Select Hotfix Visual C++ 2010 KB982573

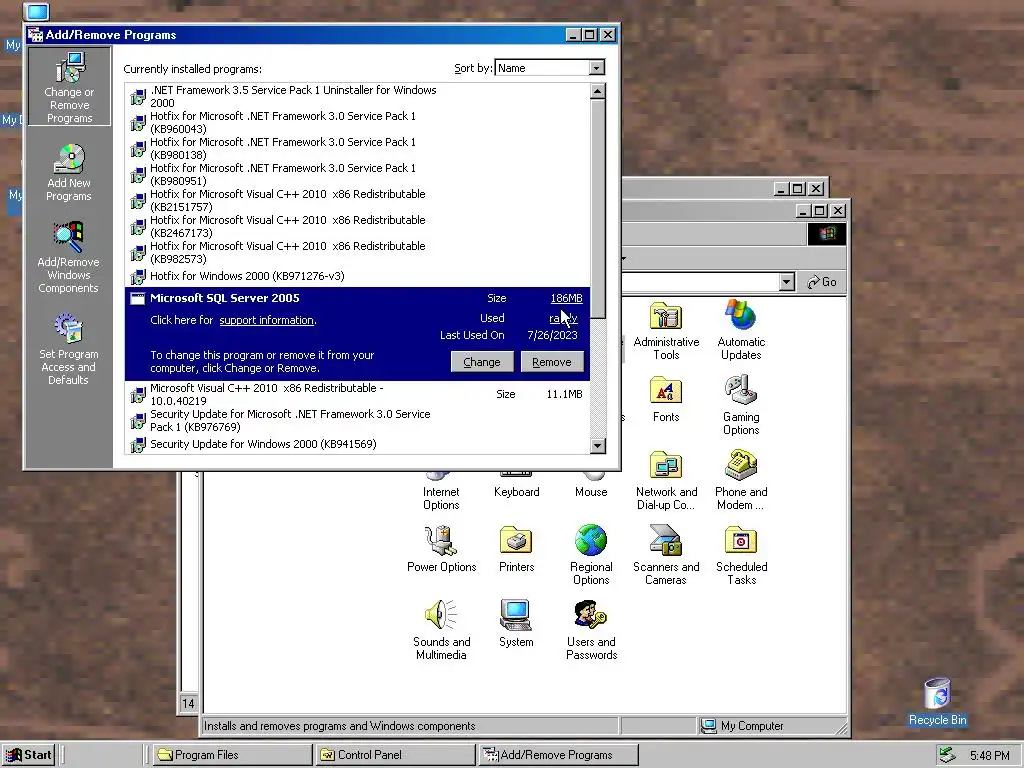358,253
